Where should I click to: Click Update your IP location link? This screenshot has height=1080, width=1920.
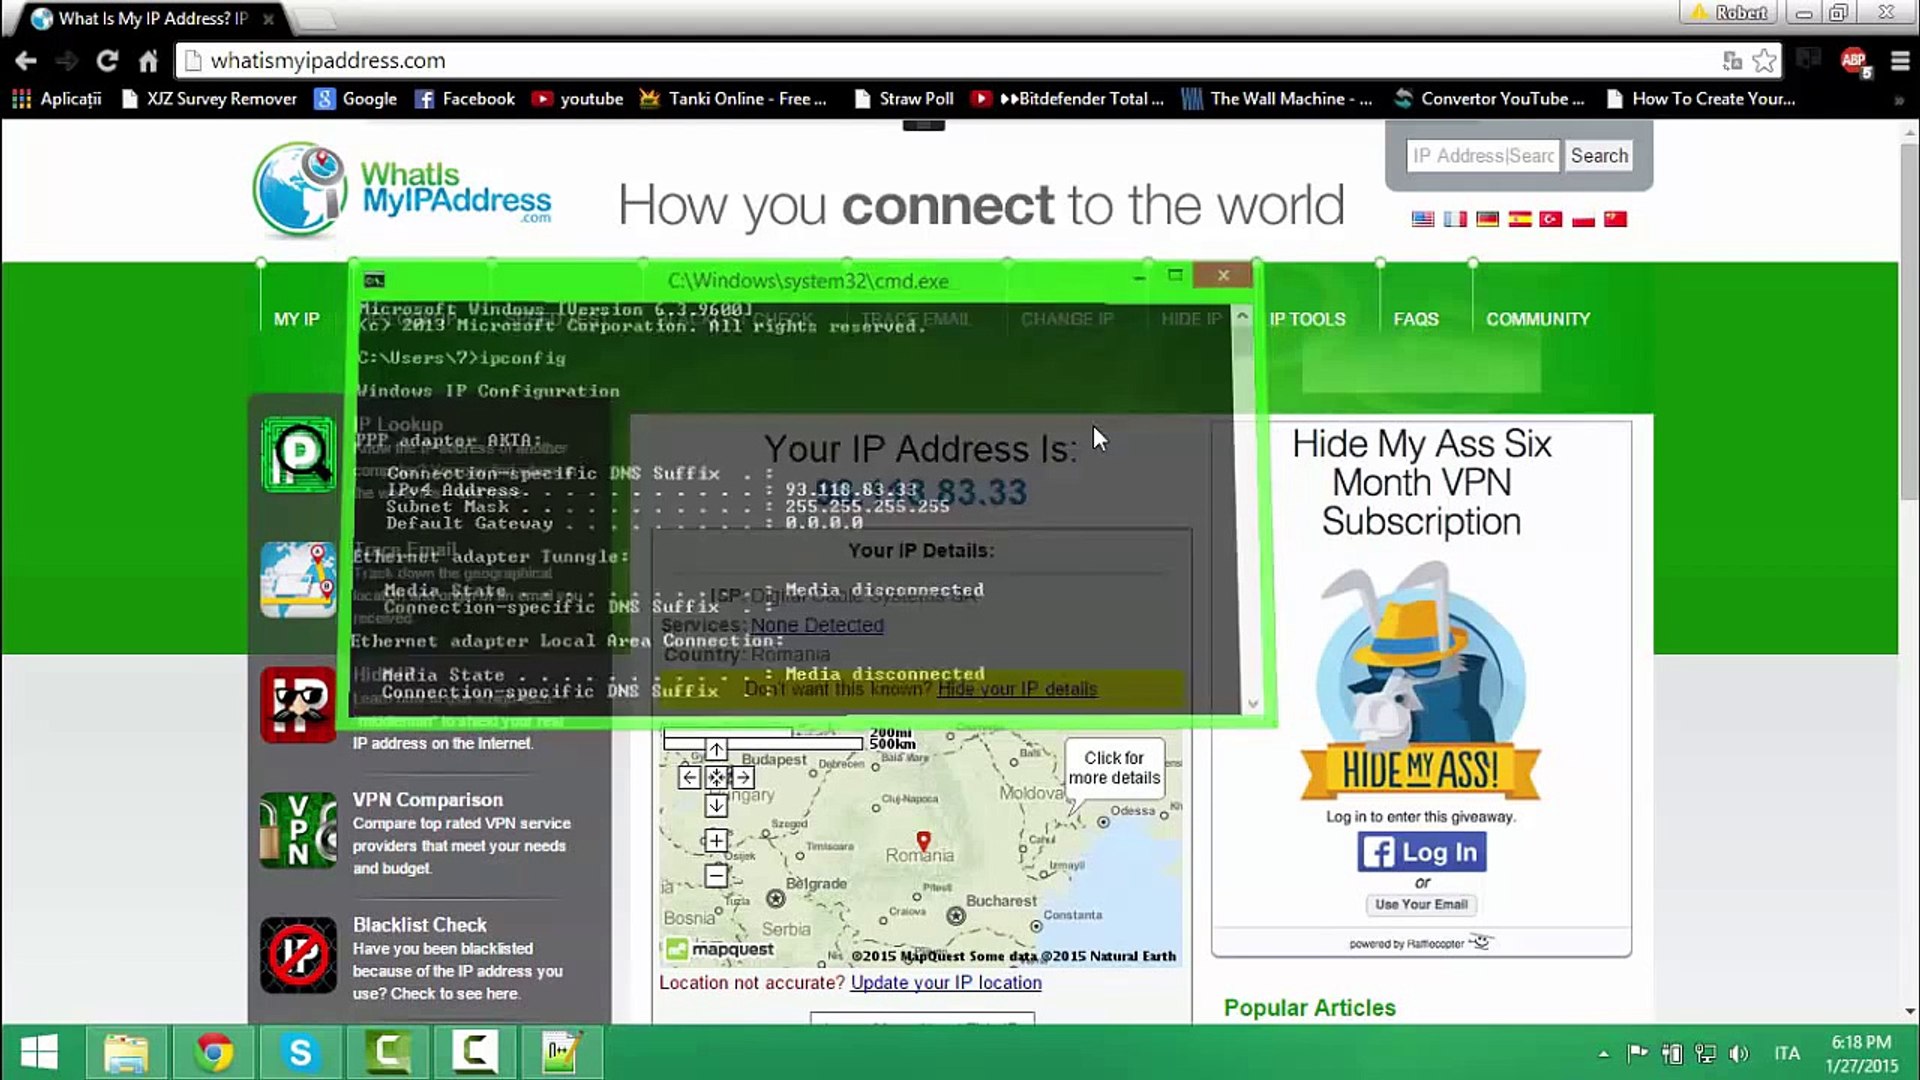(x=945, y=982)
